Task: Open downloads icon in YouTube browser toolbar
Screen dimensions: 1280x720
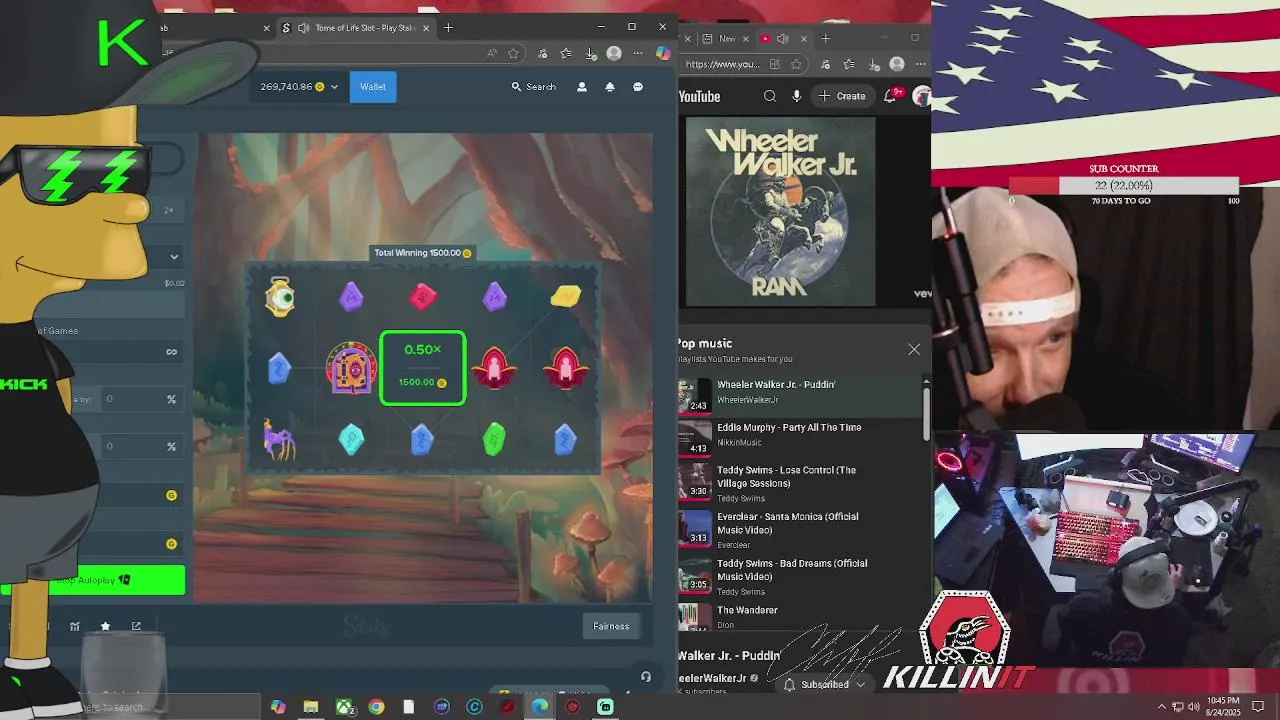Action: click(x=875, y=64)
